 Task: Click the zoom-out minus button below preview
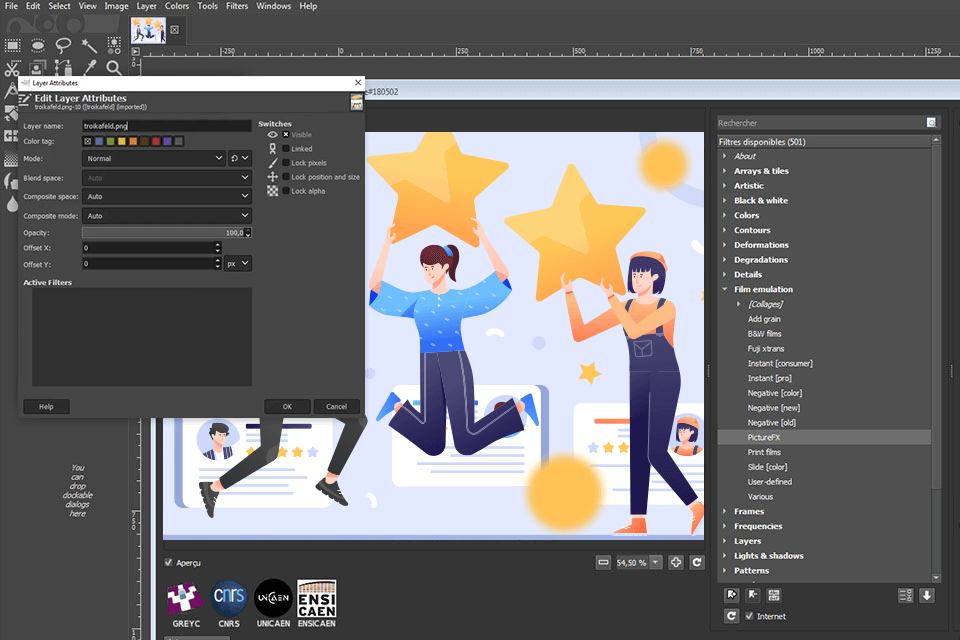[x=603, y=562]
